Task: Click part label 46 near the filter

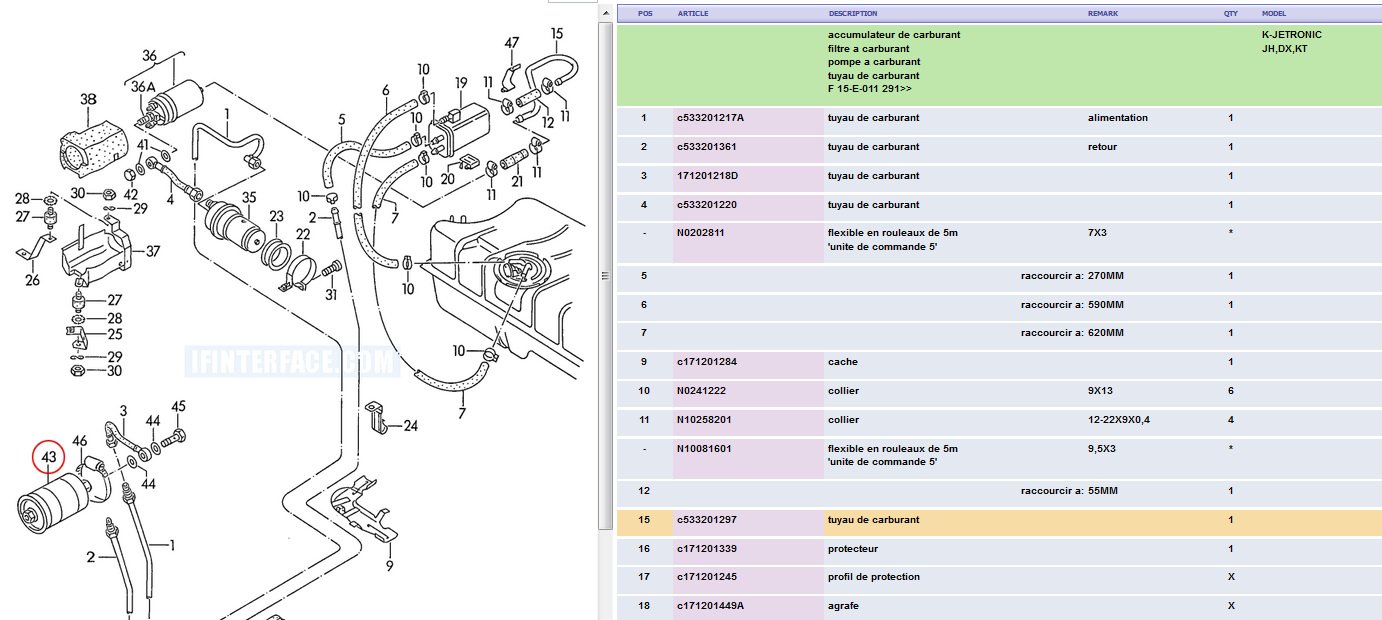Action: click(80, 441)
